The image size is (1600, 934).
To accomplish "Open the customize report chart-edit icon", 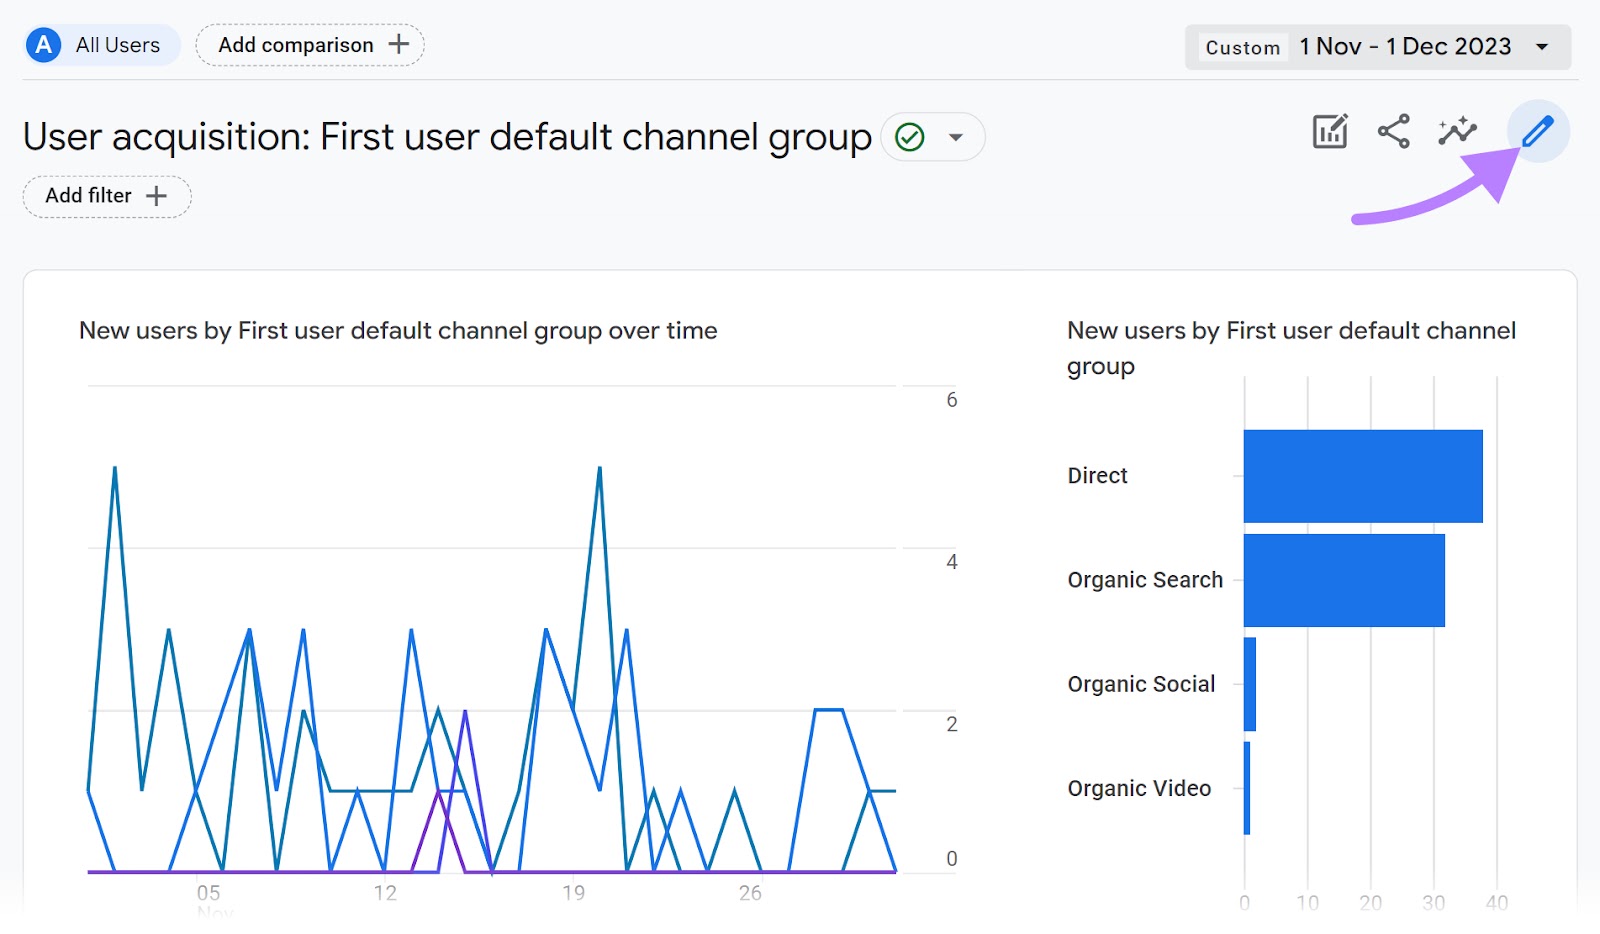I will click(x=1329, y=130).
